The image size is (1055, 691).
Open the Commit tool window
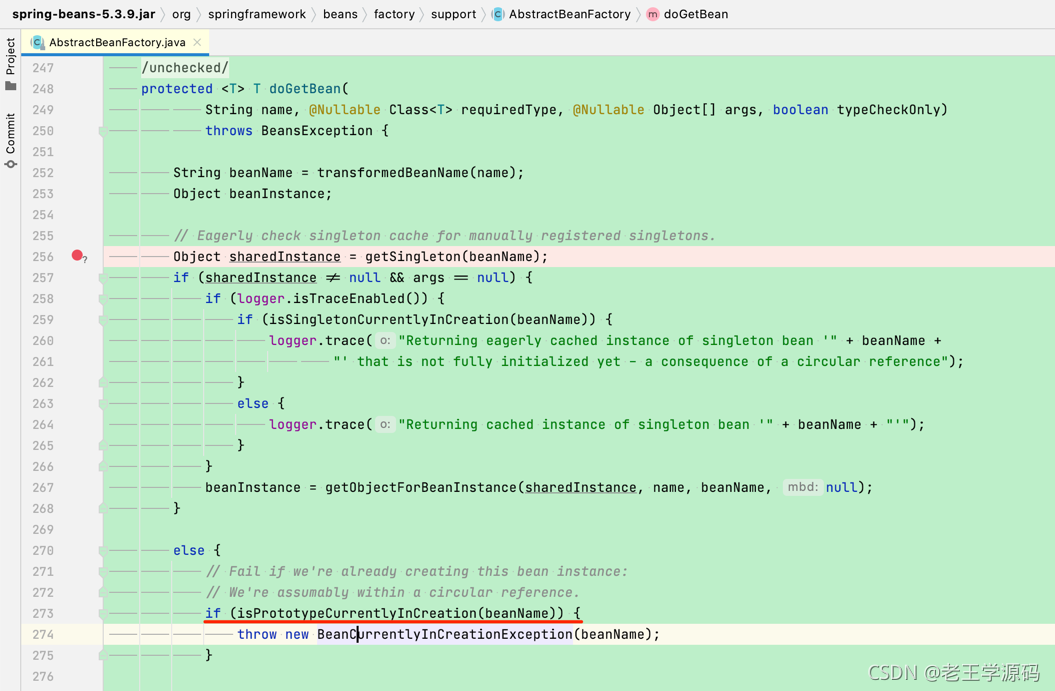[10, 141]
